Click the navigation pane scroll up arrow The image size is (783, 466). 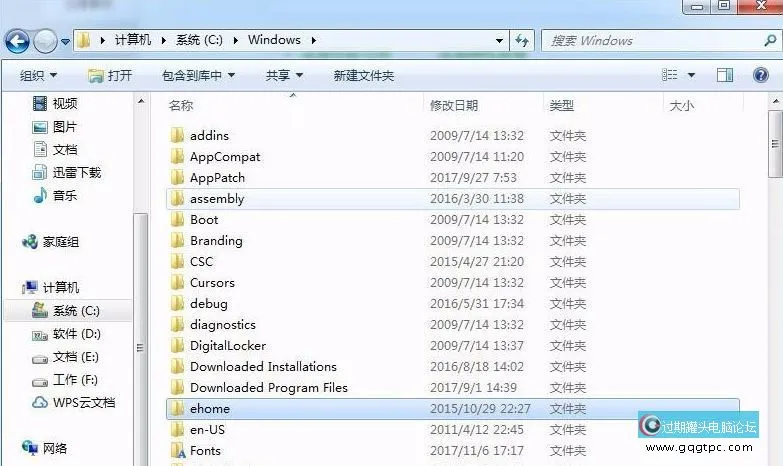pos(141,101)
